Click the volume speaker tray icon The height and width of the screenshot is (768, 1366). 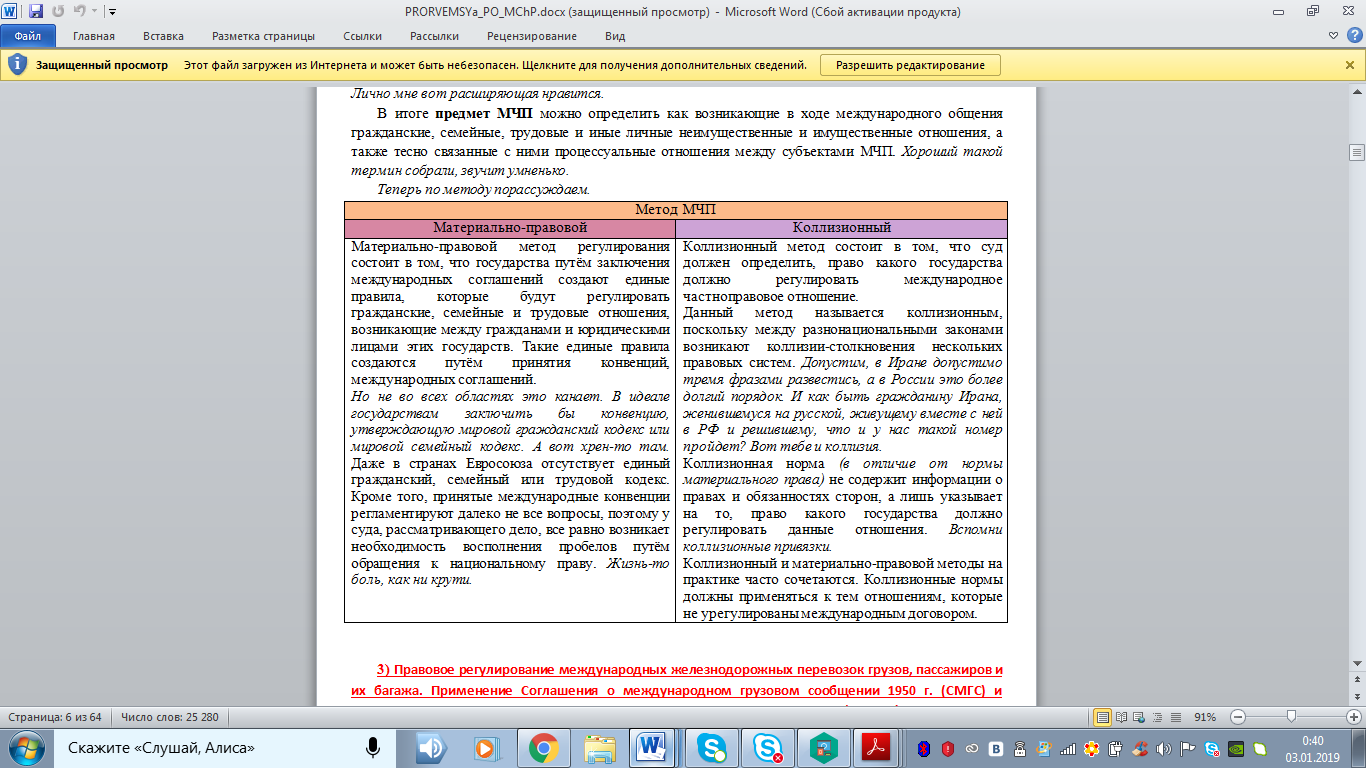point(1163,748)
